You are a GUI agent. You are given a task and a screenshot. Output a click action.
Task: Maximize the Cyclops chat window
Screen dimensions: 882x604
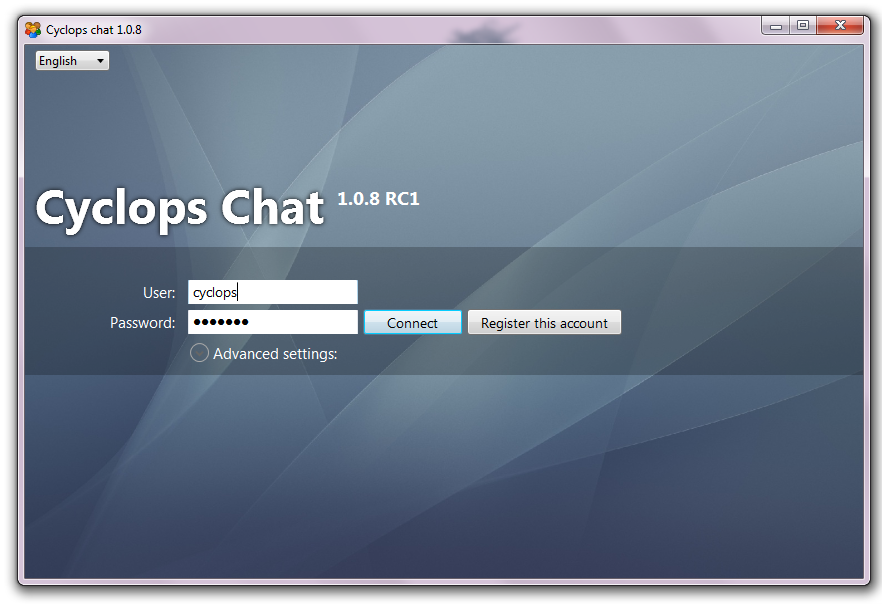pyautogui.click(x=802, y=26)
